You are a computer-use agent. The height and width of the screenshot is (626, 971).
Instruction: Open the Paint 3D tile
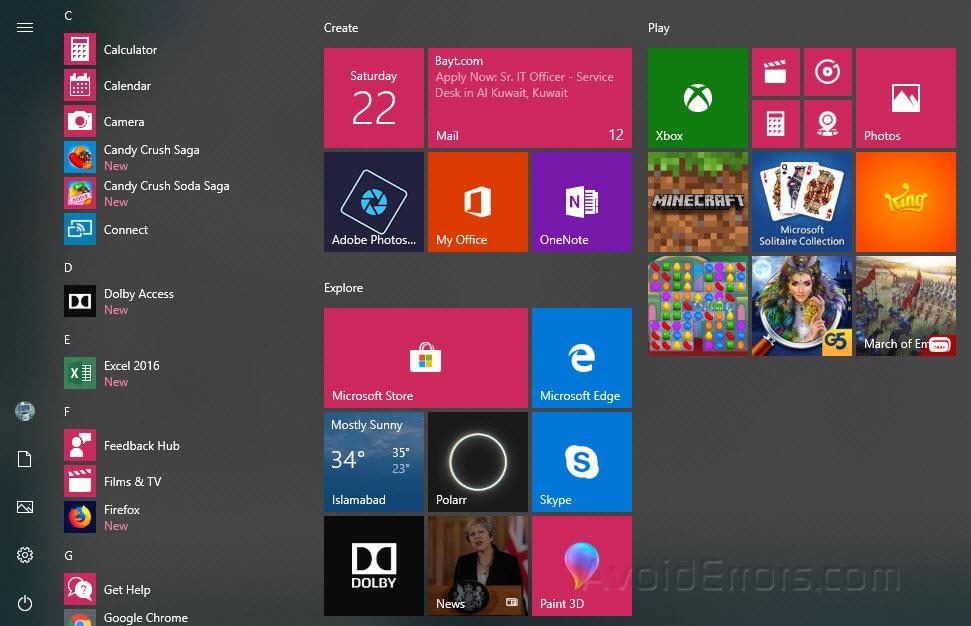581,565
